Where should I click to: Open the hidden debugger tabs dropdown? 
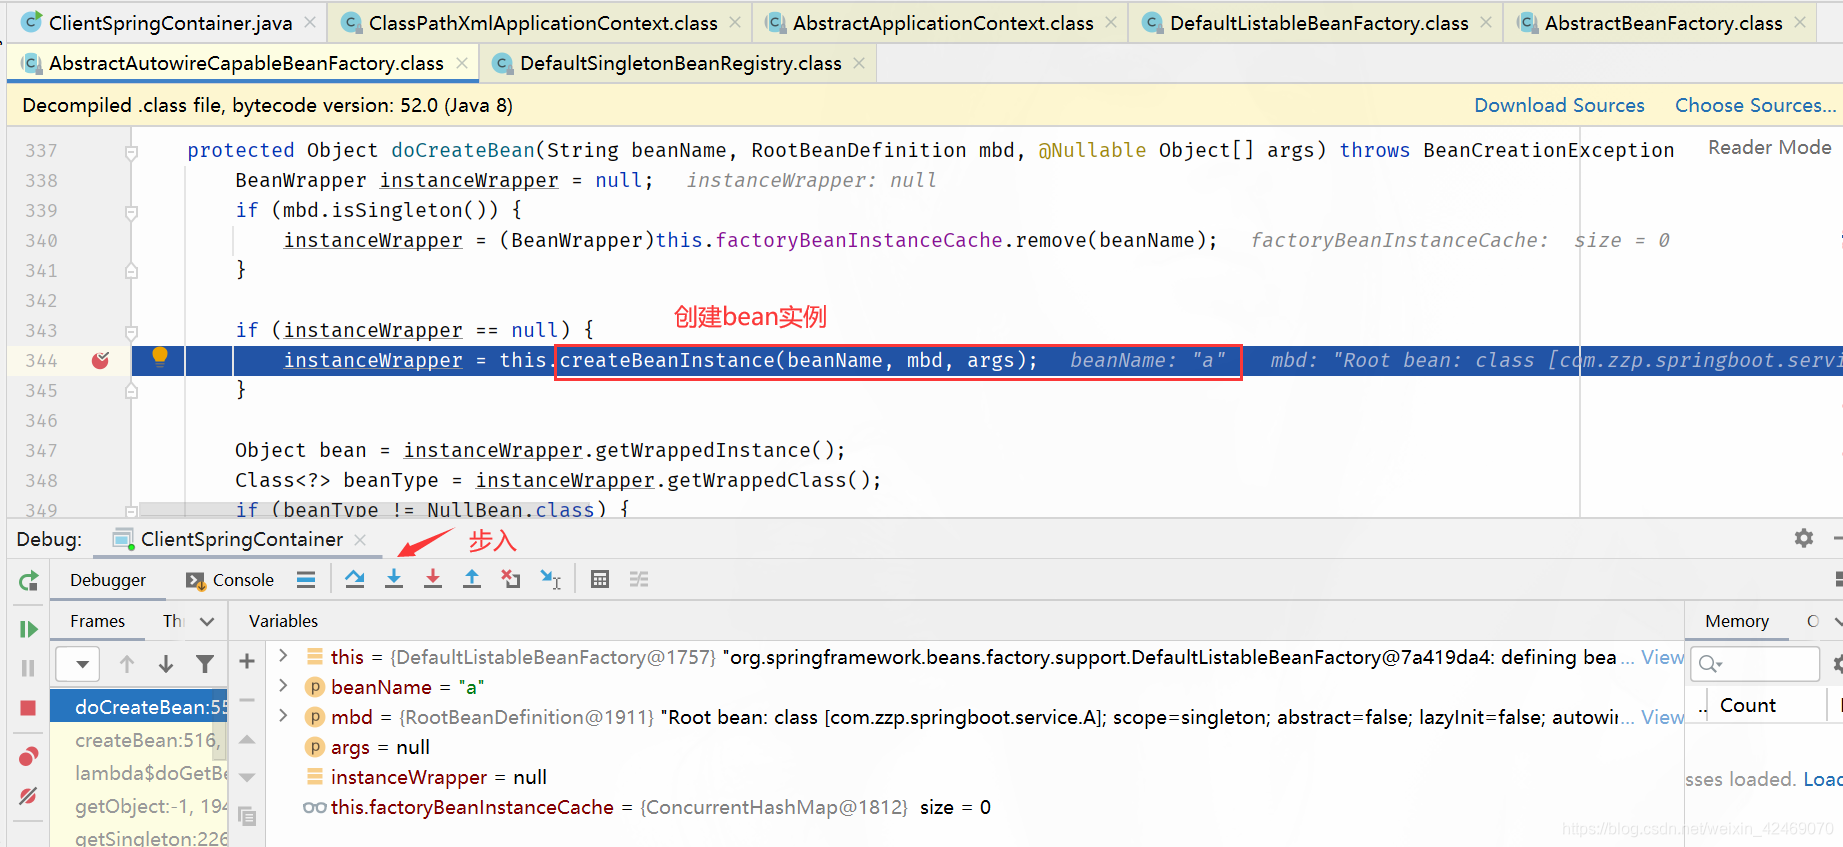[207, 621]
